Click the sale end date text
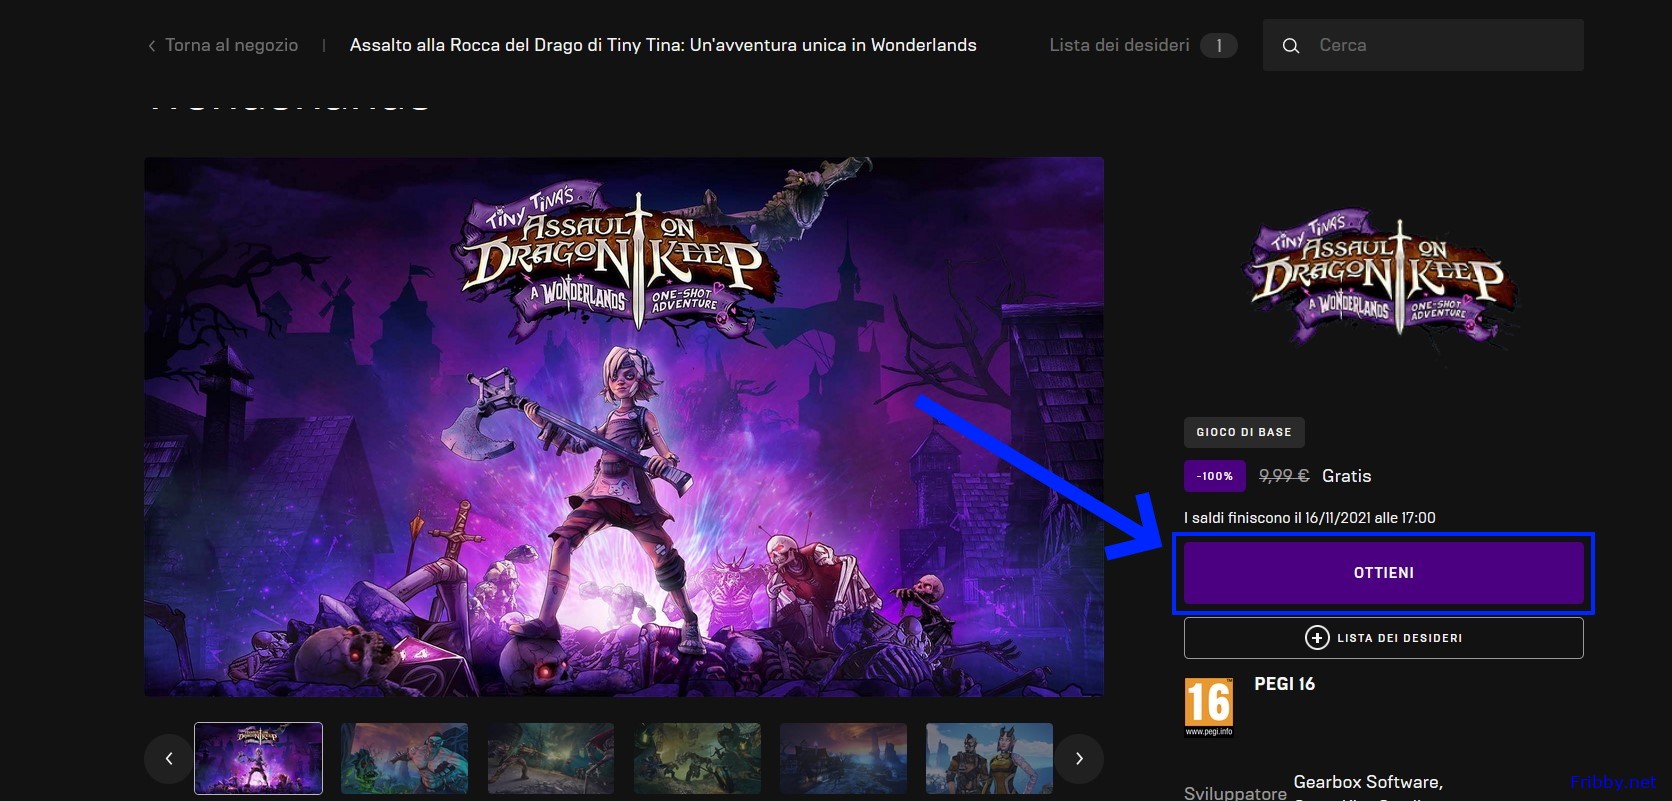1672x801 pixels. (1309, 518)
